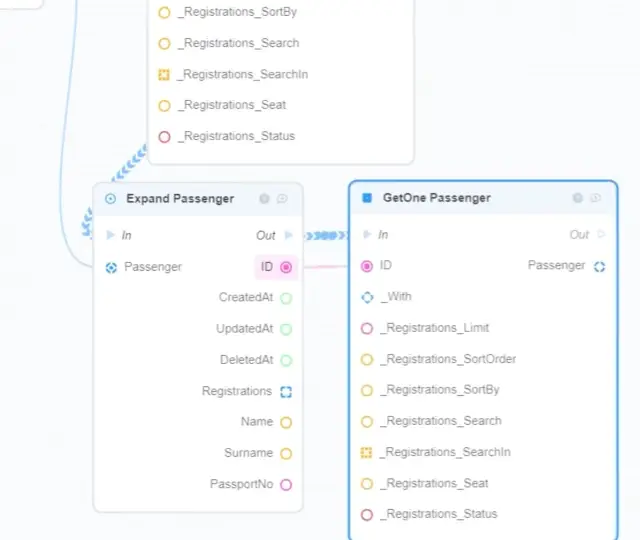Click the Out execution arrow on GetOne Passenger
640x540 pixels.
(x=601, y=235)
